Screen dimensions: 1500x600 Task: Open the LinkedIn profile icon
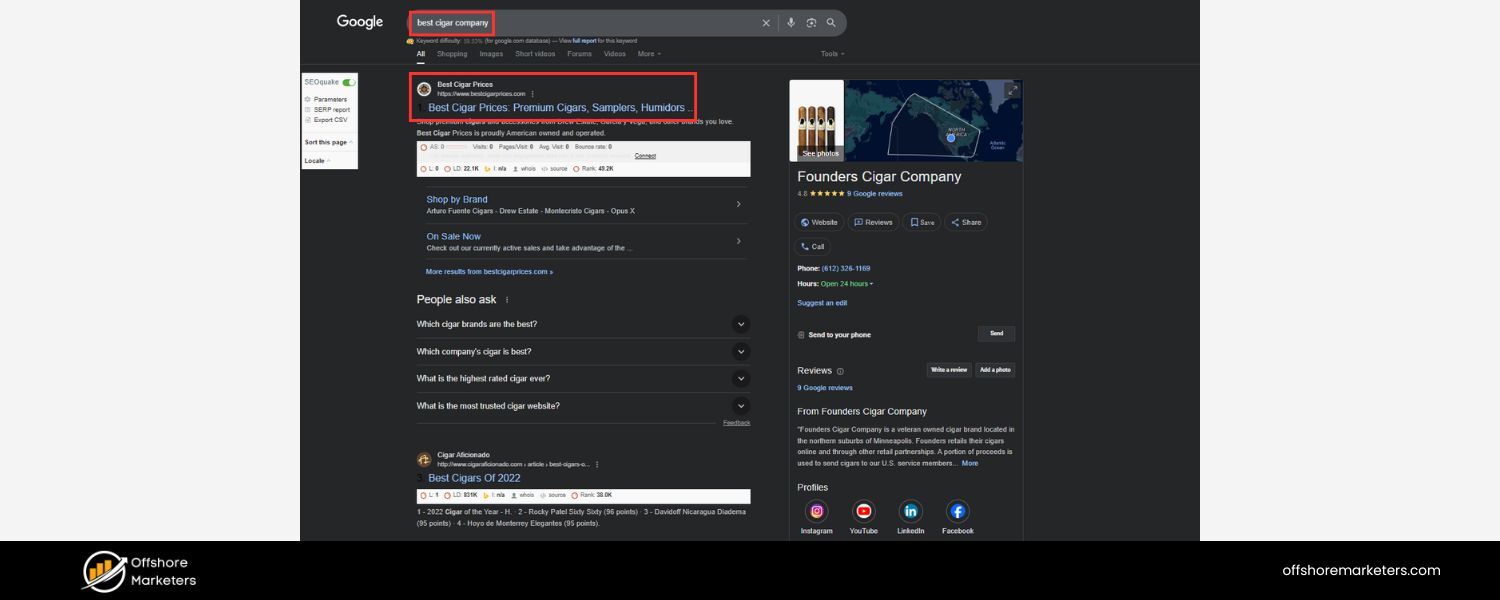click(911, 511)
